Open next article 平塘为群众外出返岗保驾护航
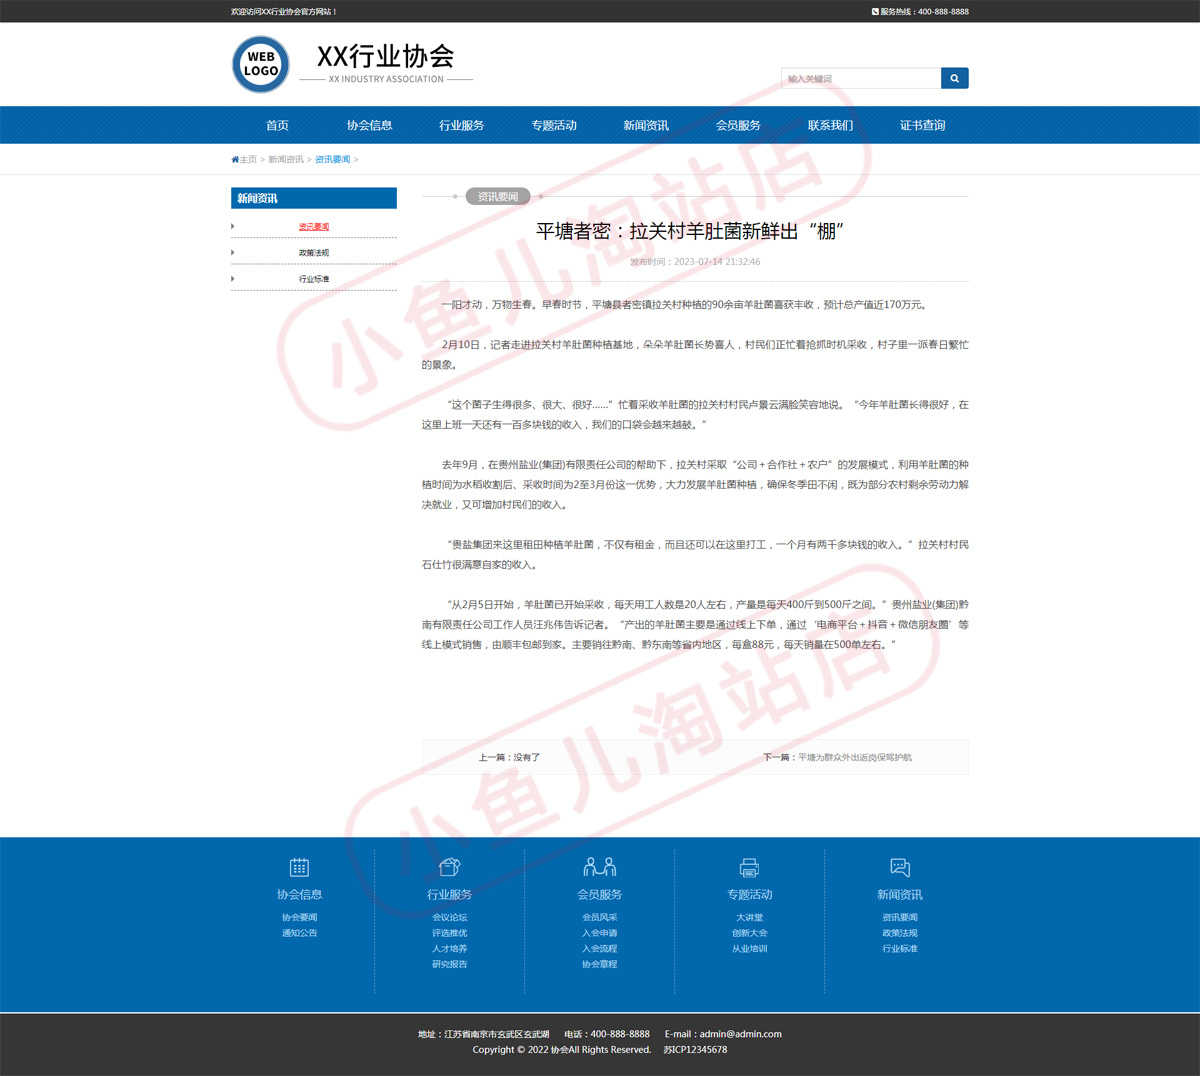 [x=855, y=757]
